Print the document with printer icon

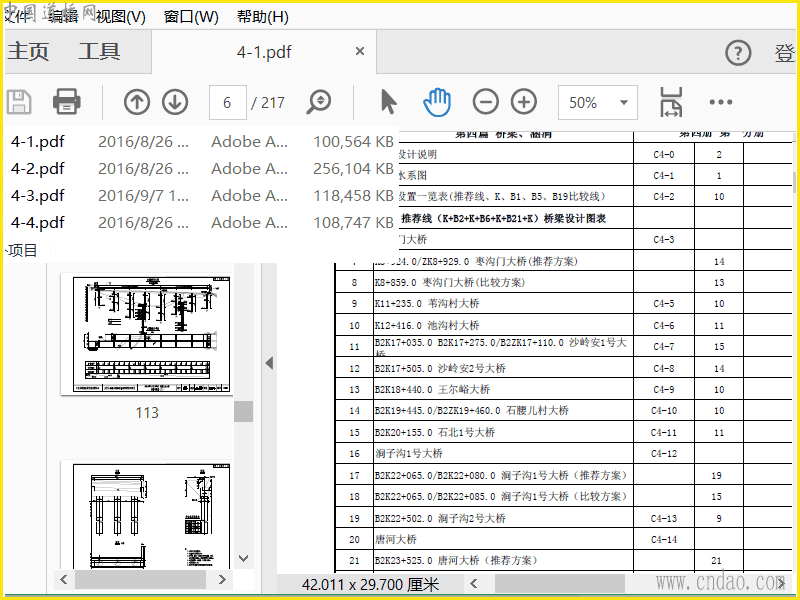66,102
